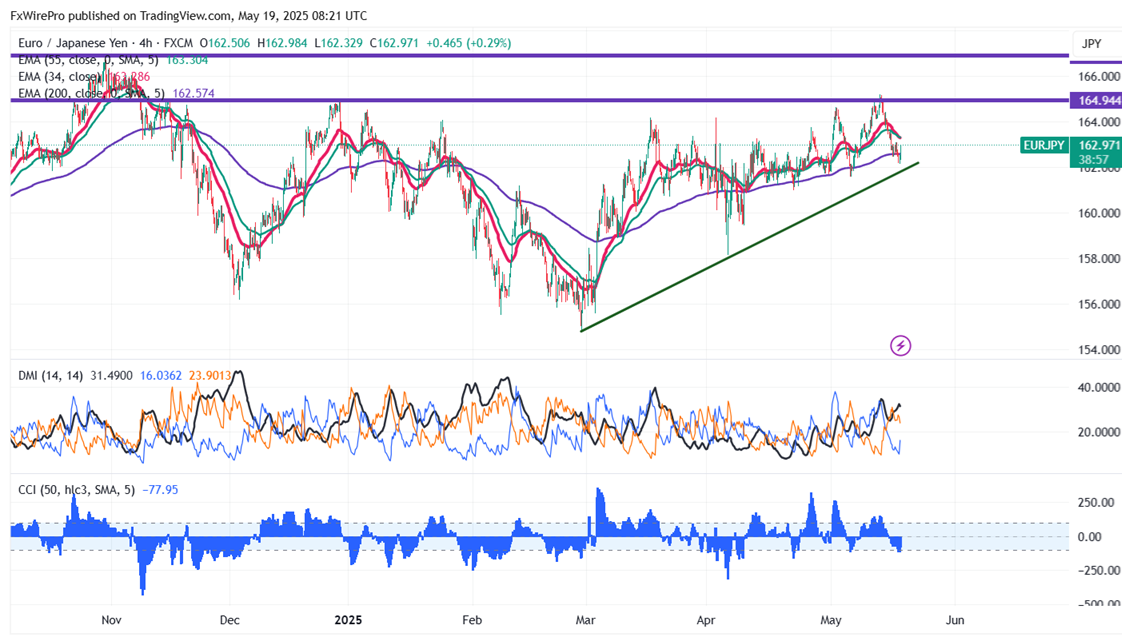Click the low price L162.329

tap(338, 43)
